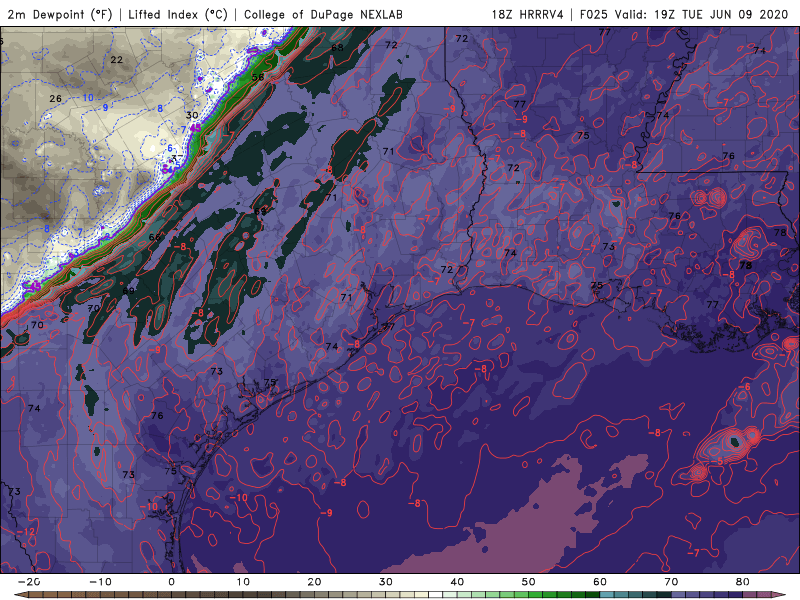Viewport: 800px width, 600px height.
Task: Click the red -5 lifted index contour label
Action: coord(717,461)
